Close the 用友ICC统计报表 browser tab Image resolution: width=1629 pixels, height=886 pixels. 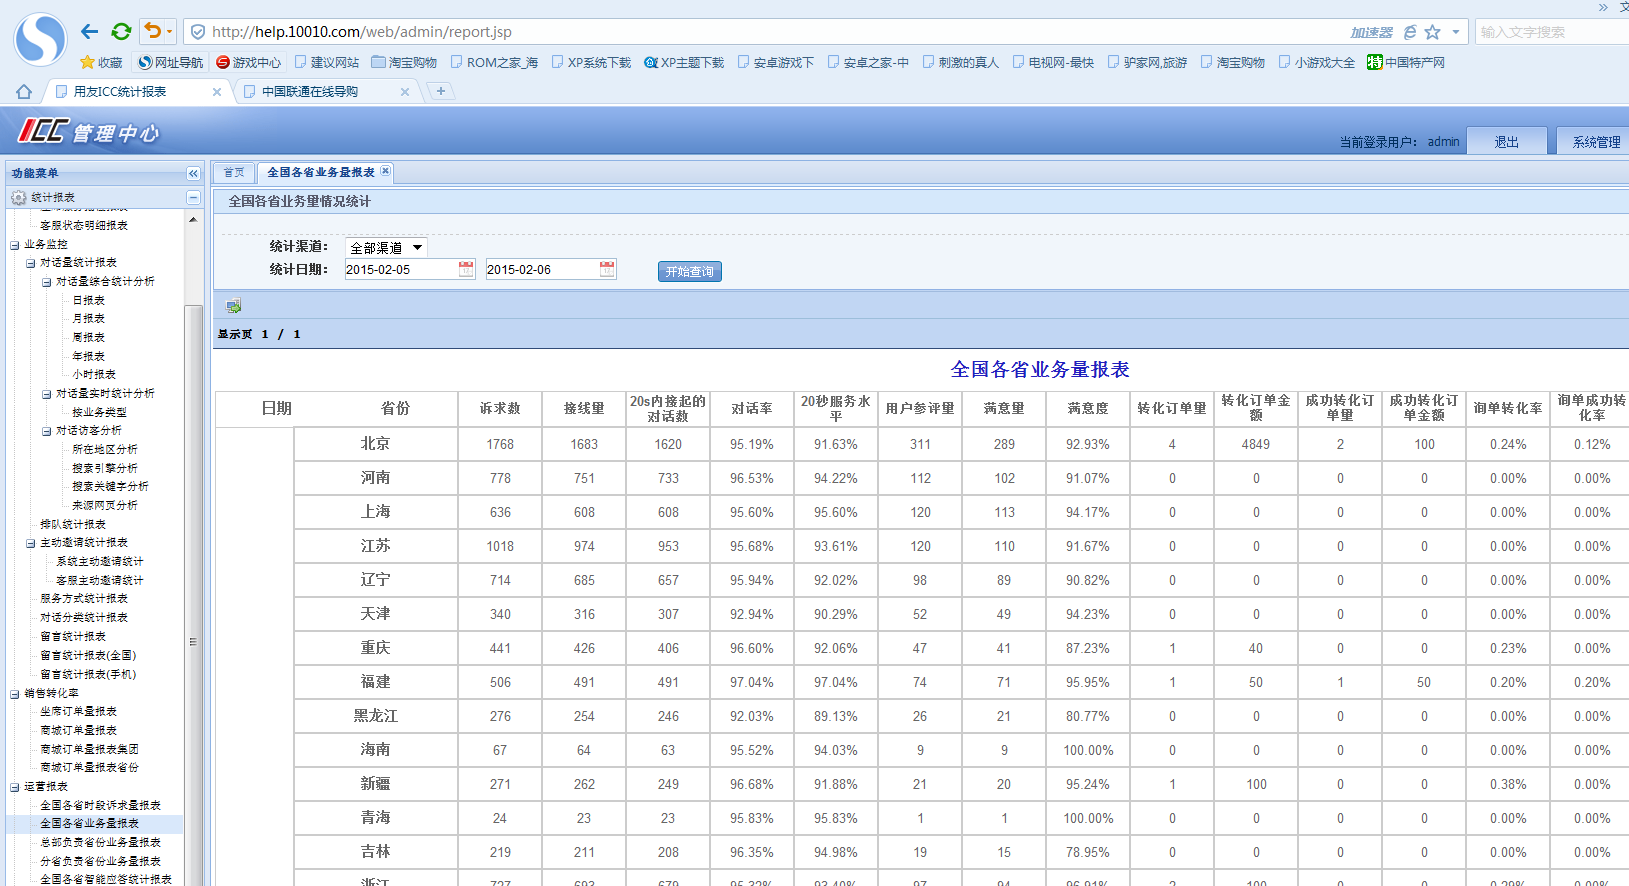tap(217, 92)
